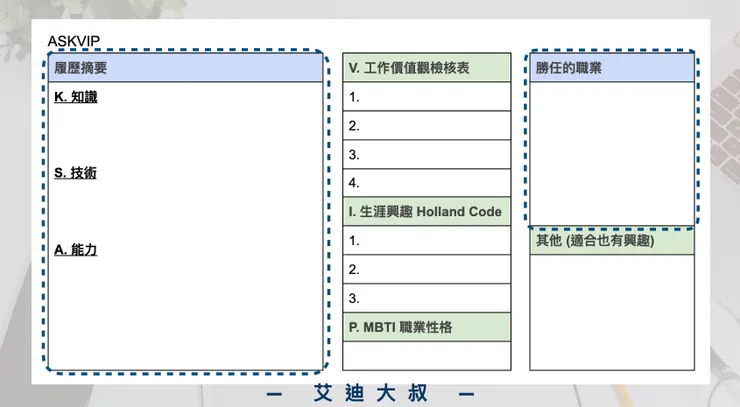Click the 艾迪大叔 footer text
Screen dimensions: 740x407
coord(370,393)
